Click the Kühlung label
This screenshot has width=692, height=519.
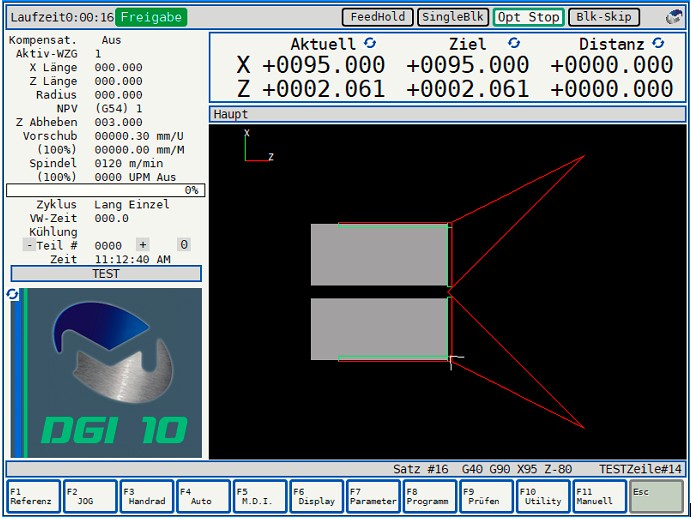[x=53, y=232]
